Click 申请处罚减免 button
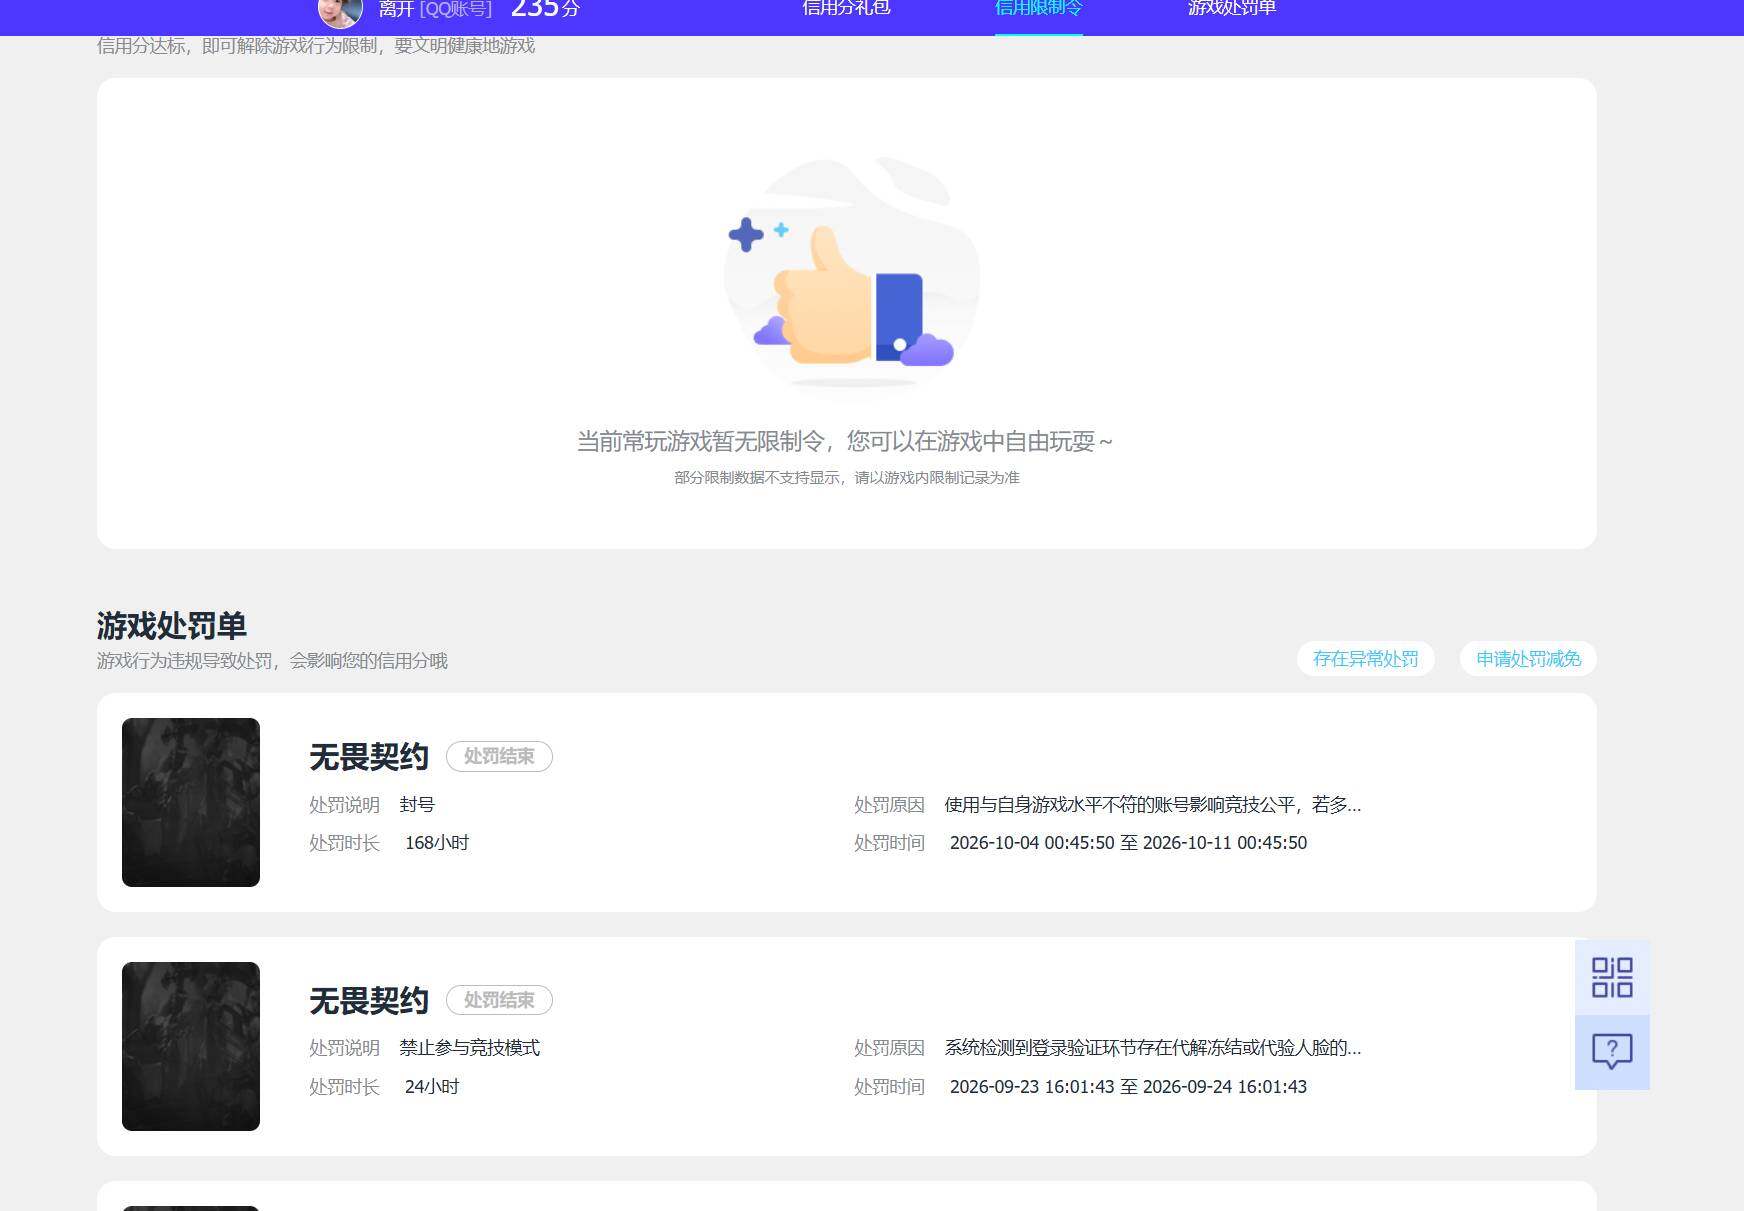Screen dimensions: 1744x1211 [x=1528, y=659]
